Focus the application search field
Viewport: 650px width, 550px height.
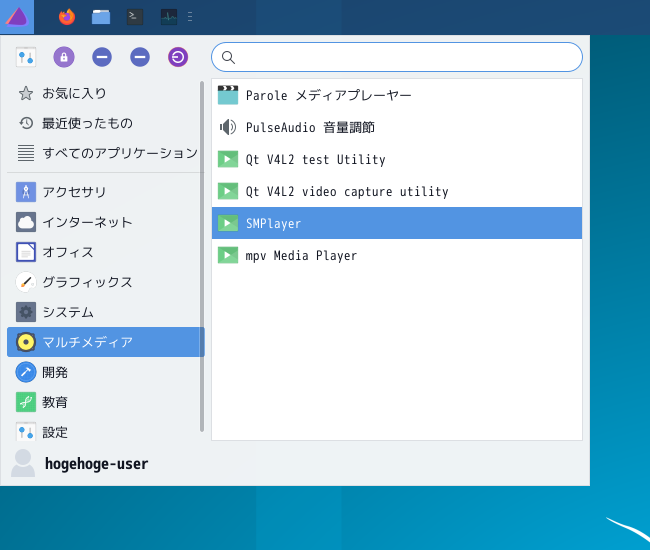(x=397, y=57)
